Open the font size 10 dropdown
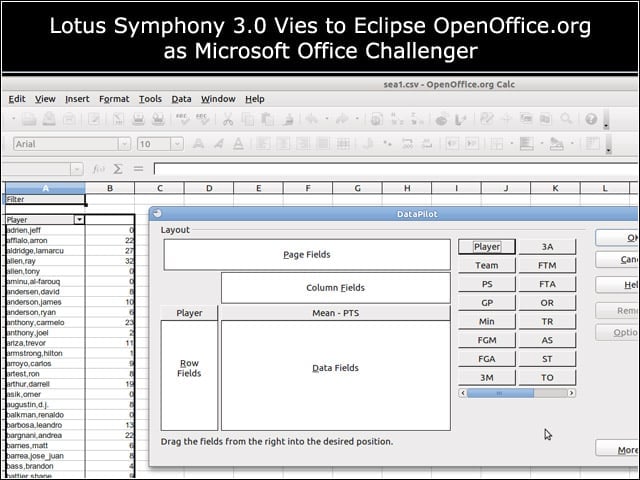 (x=177, y=144)
